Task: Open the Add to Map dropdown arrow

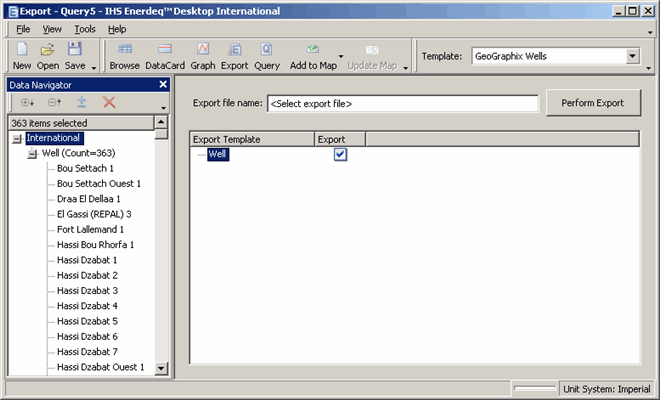Action: pyautogui.click(x=341, y=56)
